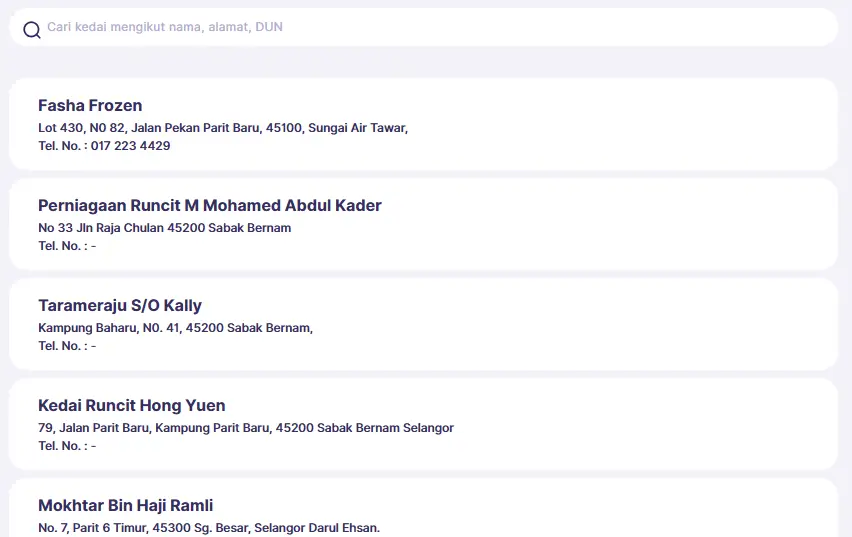Click the Jln Raja Chulan address line

tap(165, 228)
